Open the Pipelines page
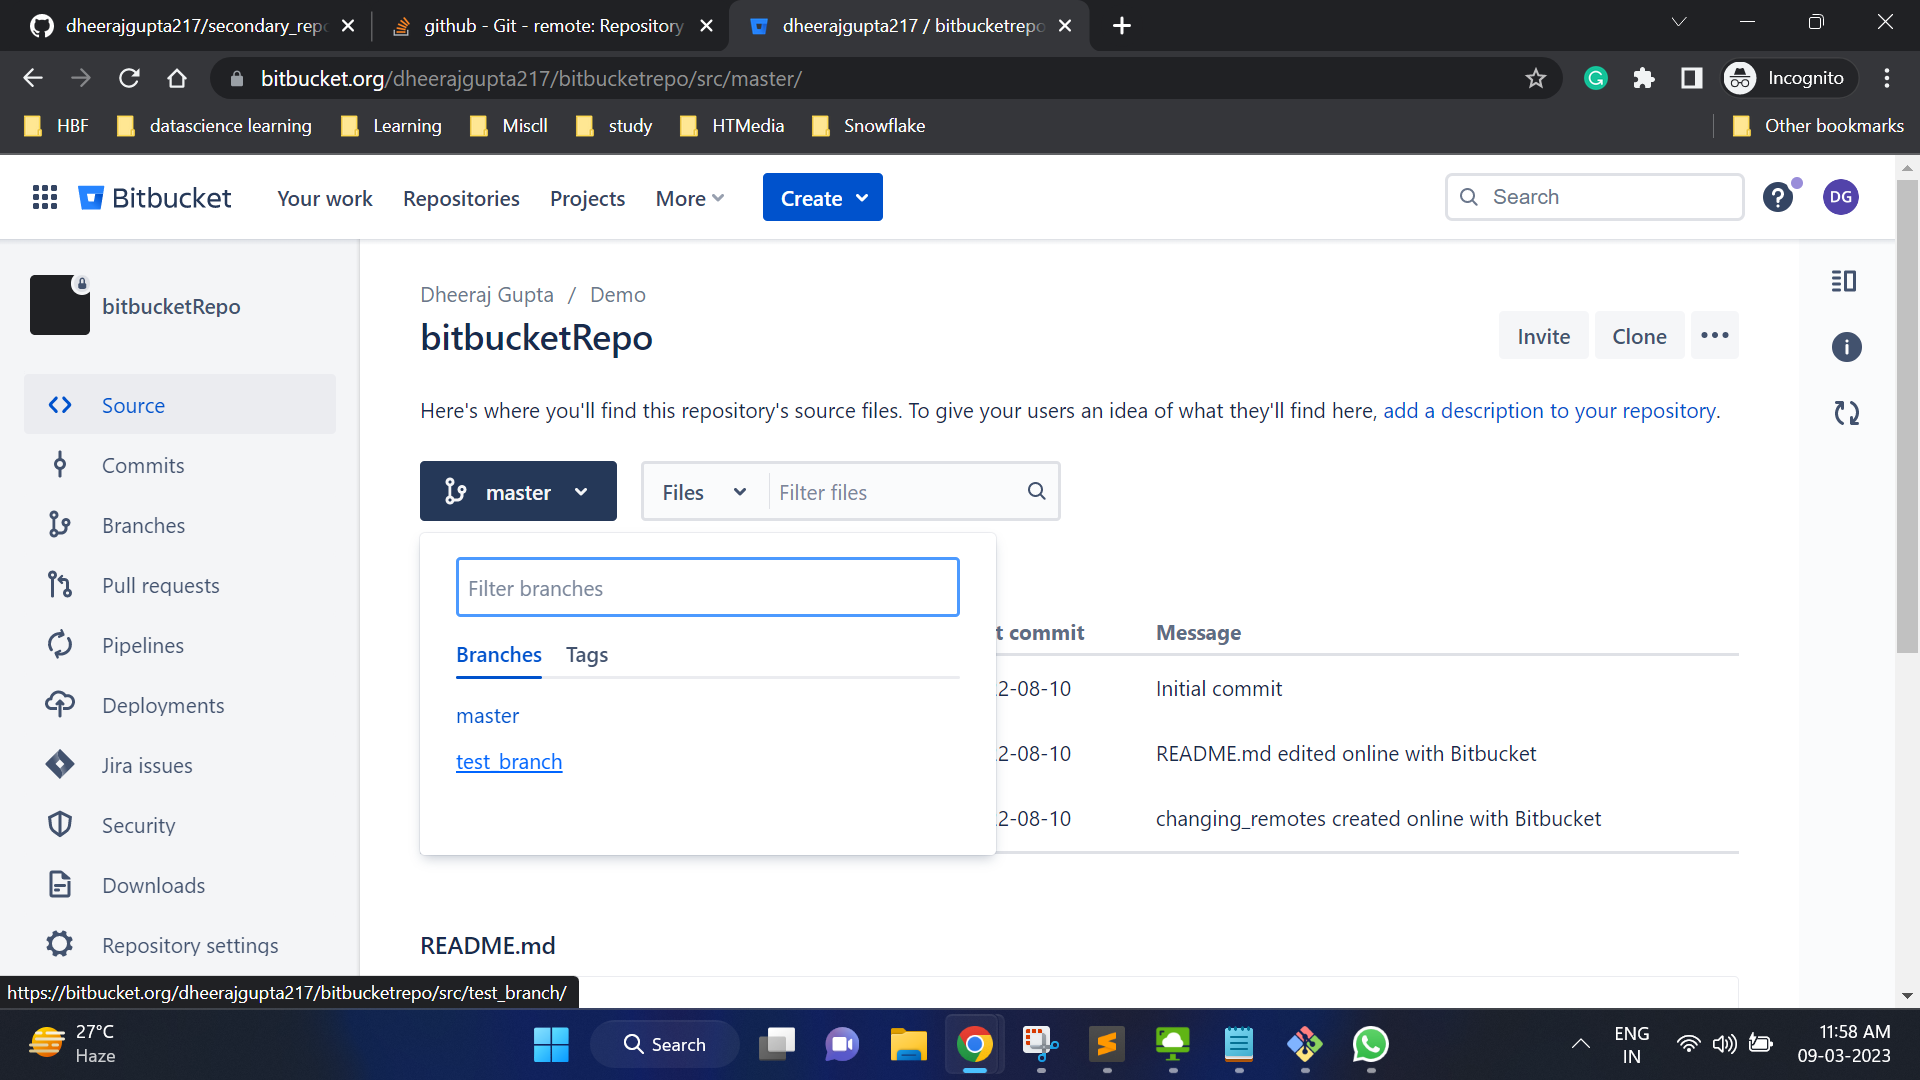The width and height of the screenshot is (1920, 1080). point(141,645)
